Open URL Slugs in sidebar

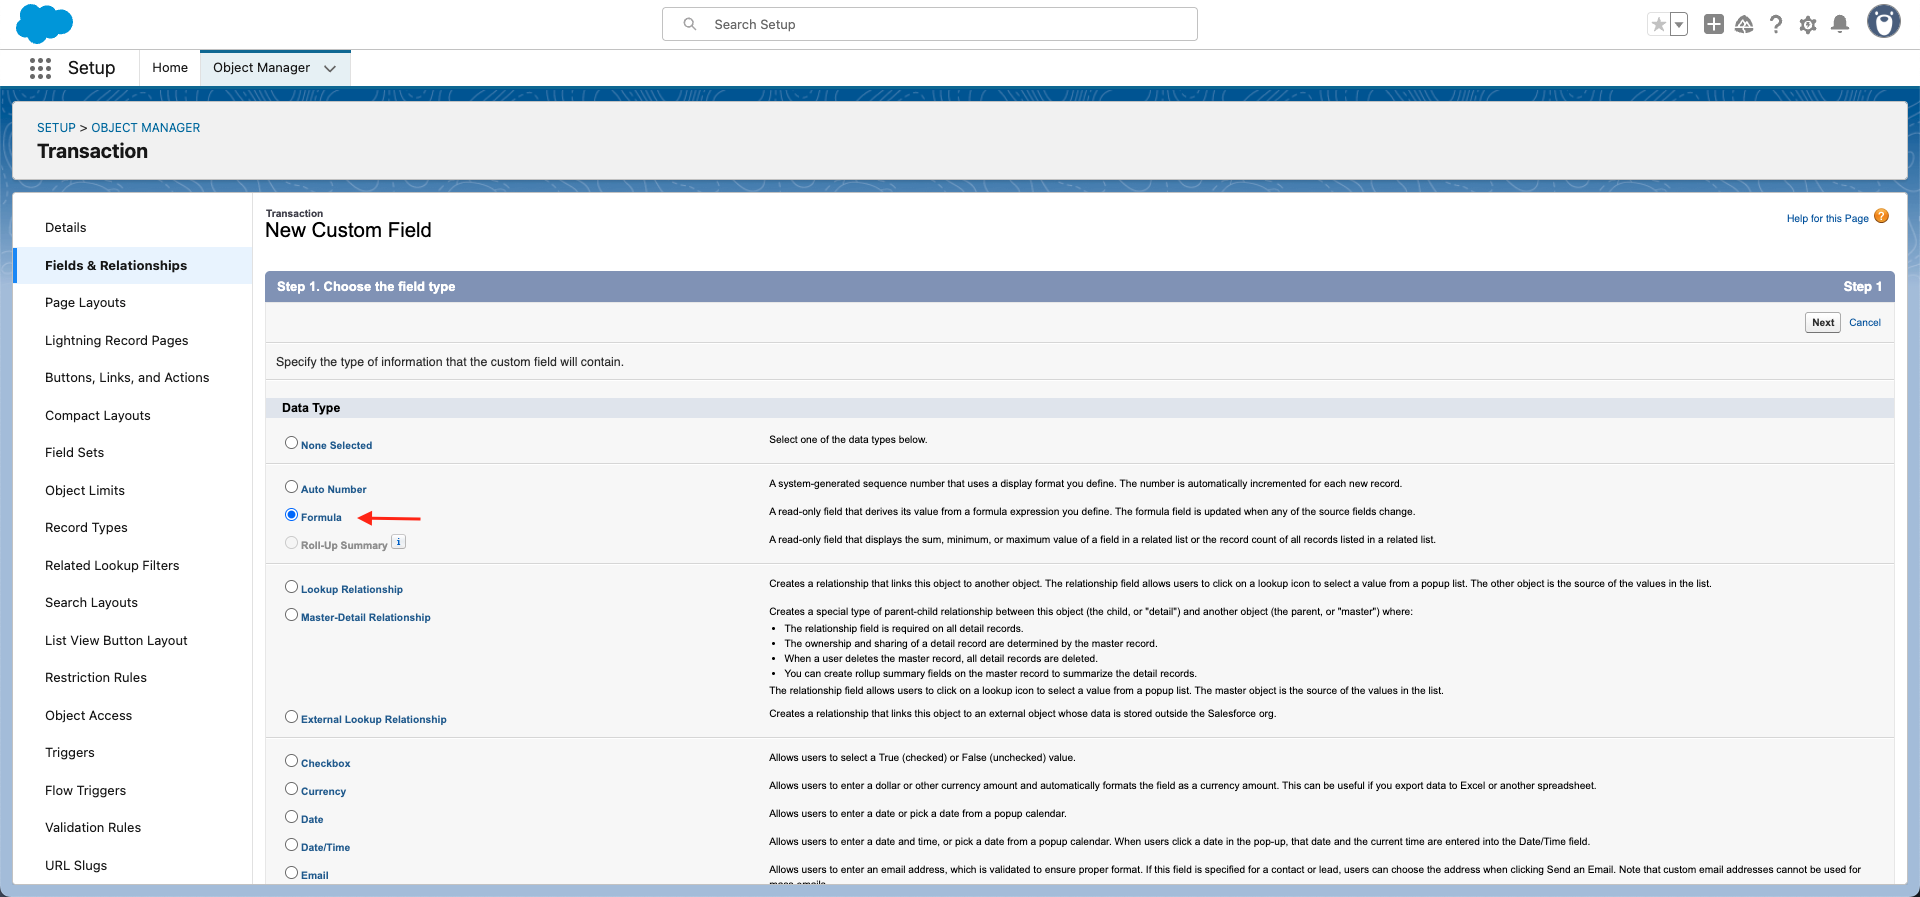76,865
